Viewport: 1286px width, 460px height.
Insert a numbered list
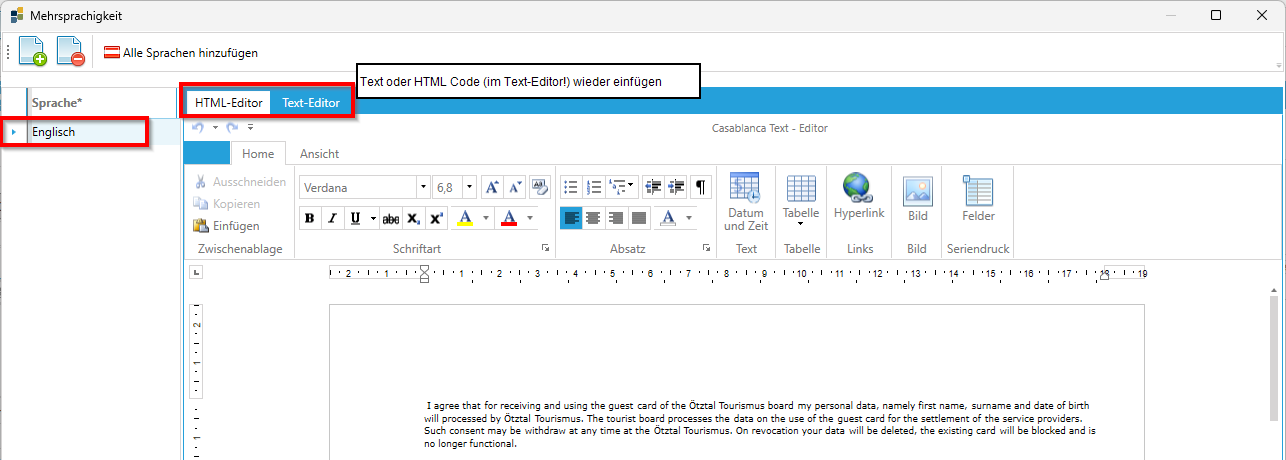594,187
